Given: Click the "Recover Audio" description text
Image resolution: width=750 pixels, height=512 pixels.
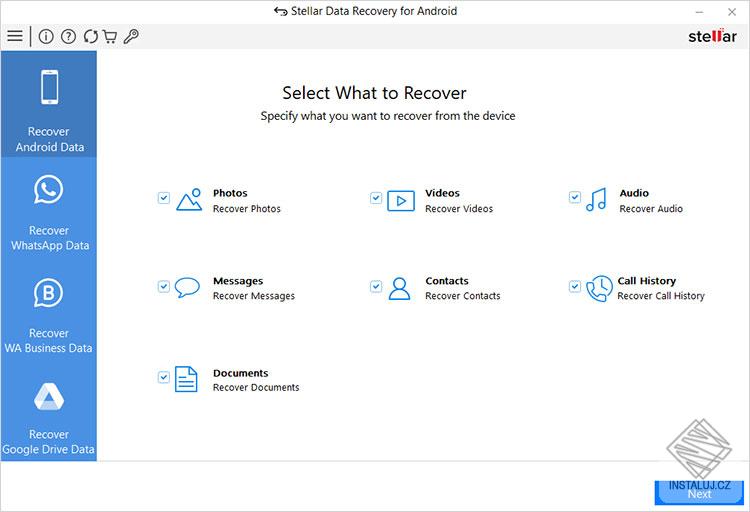Looking at the screenshot, I should 651,209.
